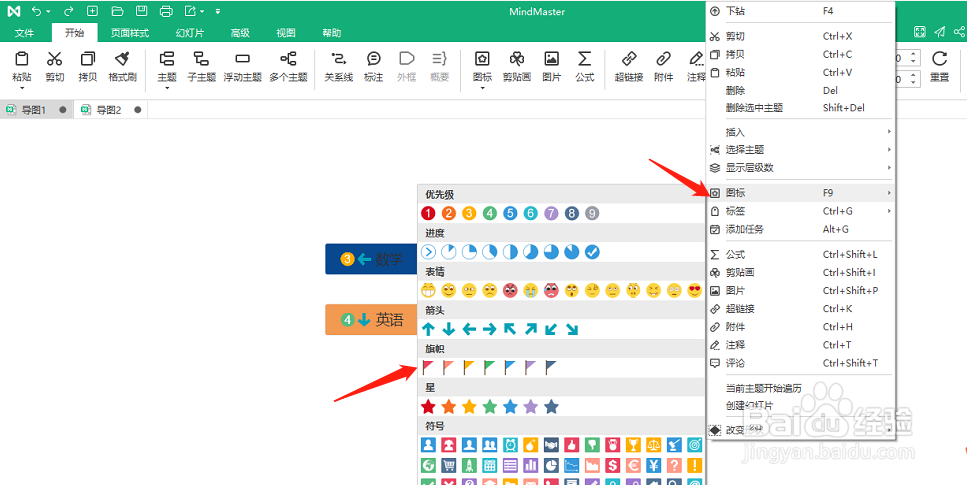
Task: Choose the checkmark complete progress icon
Action: [592, 252]
